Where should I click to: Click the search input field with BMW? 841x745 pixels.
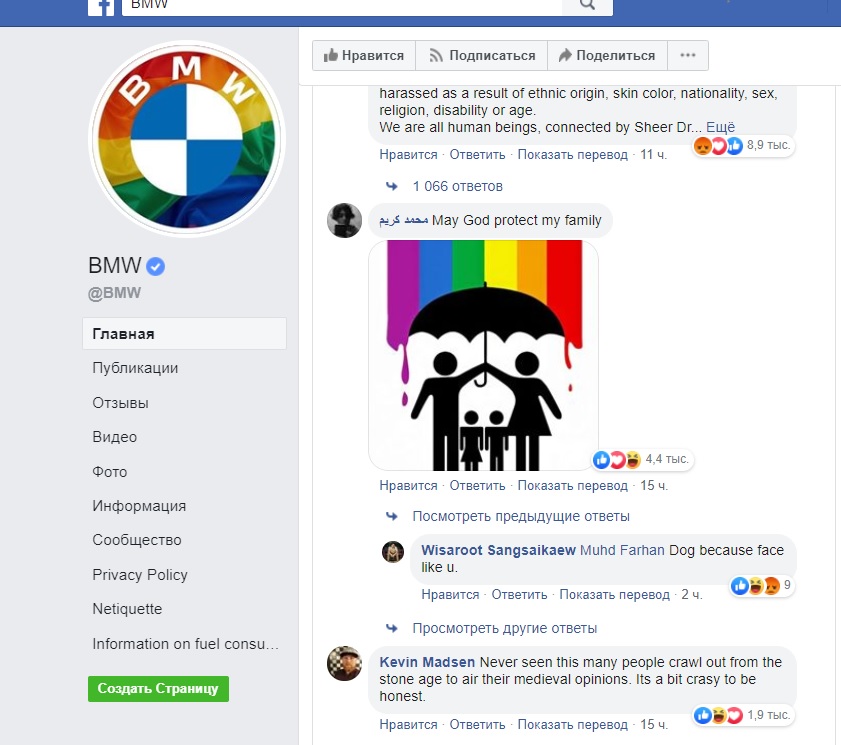point(342,5)
